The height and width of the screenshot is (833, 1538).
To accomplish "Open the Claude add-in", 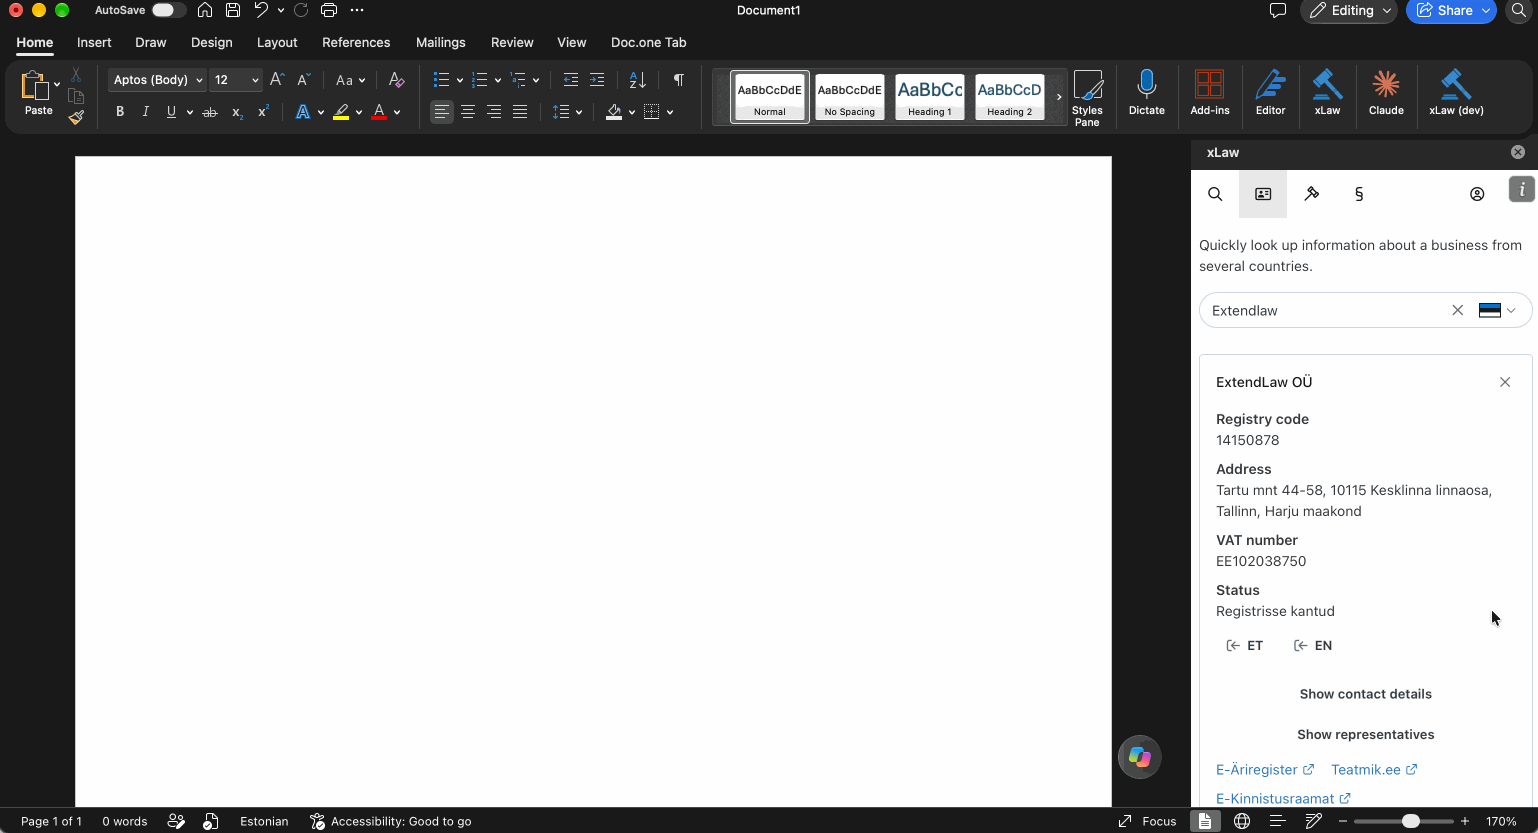I will 1386,93.
